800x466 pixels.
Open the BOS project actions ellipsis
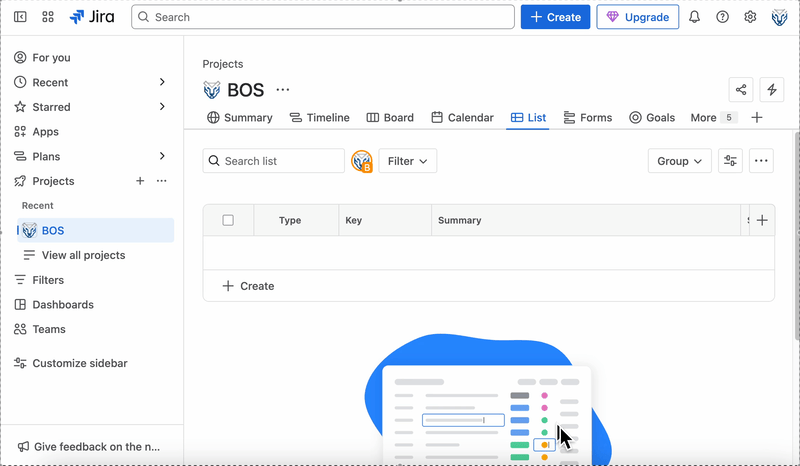(283, 90)
